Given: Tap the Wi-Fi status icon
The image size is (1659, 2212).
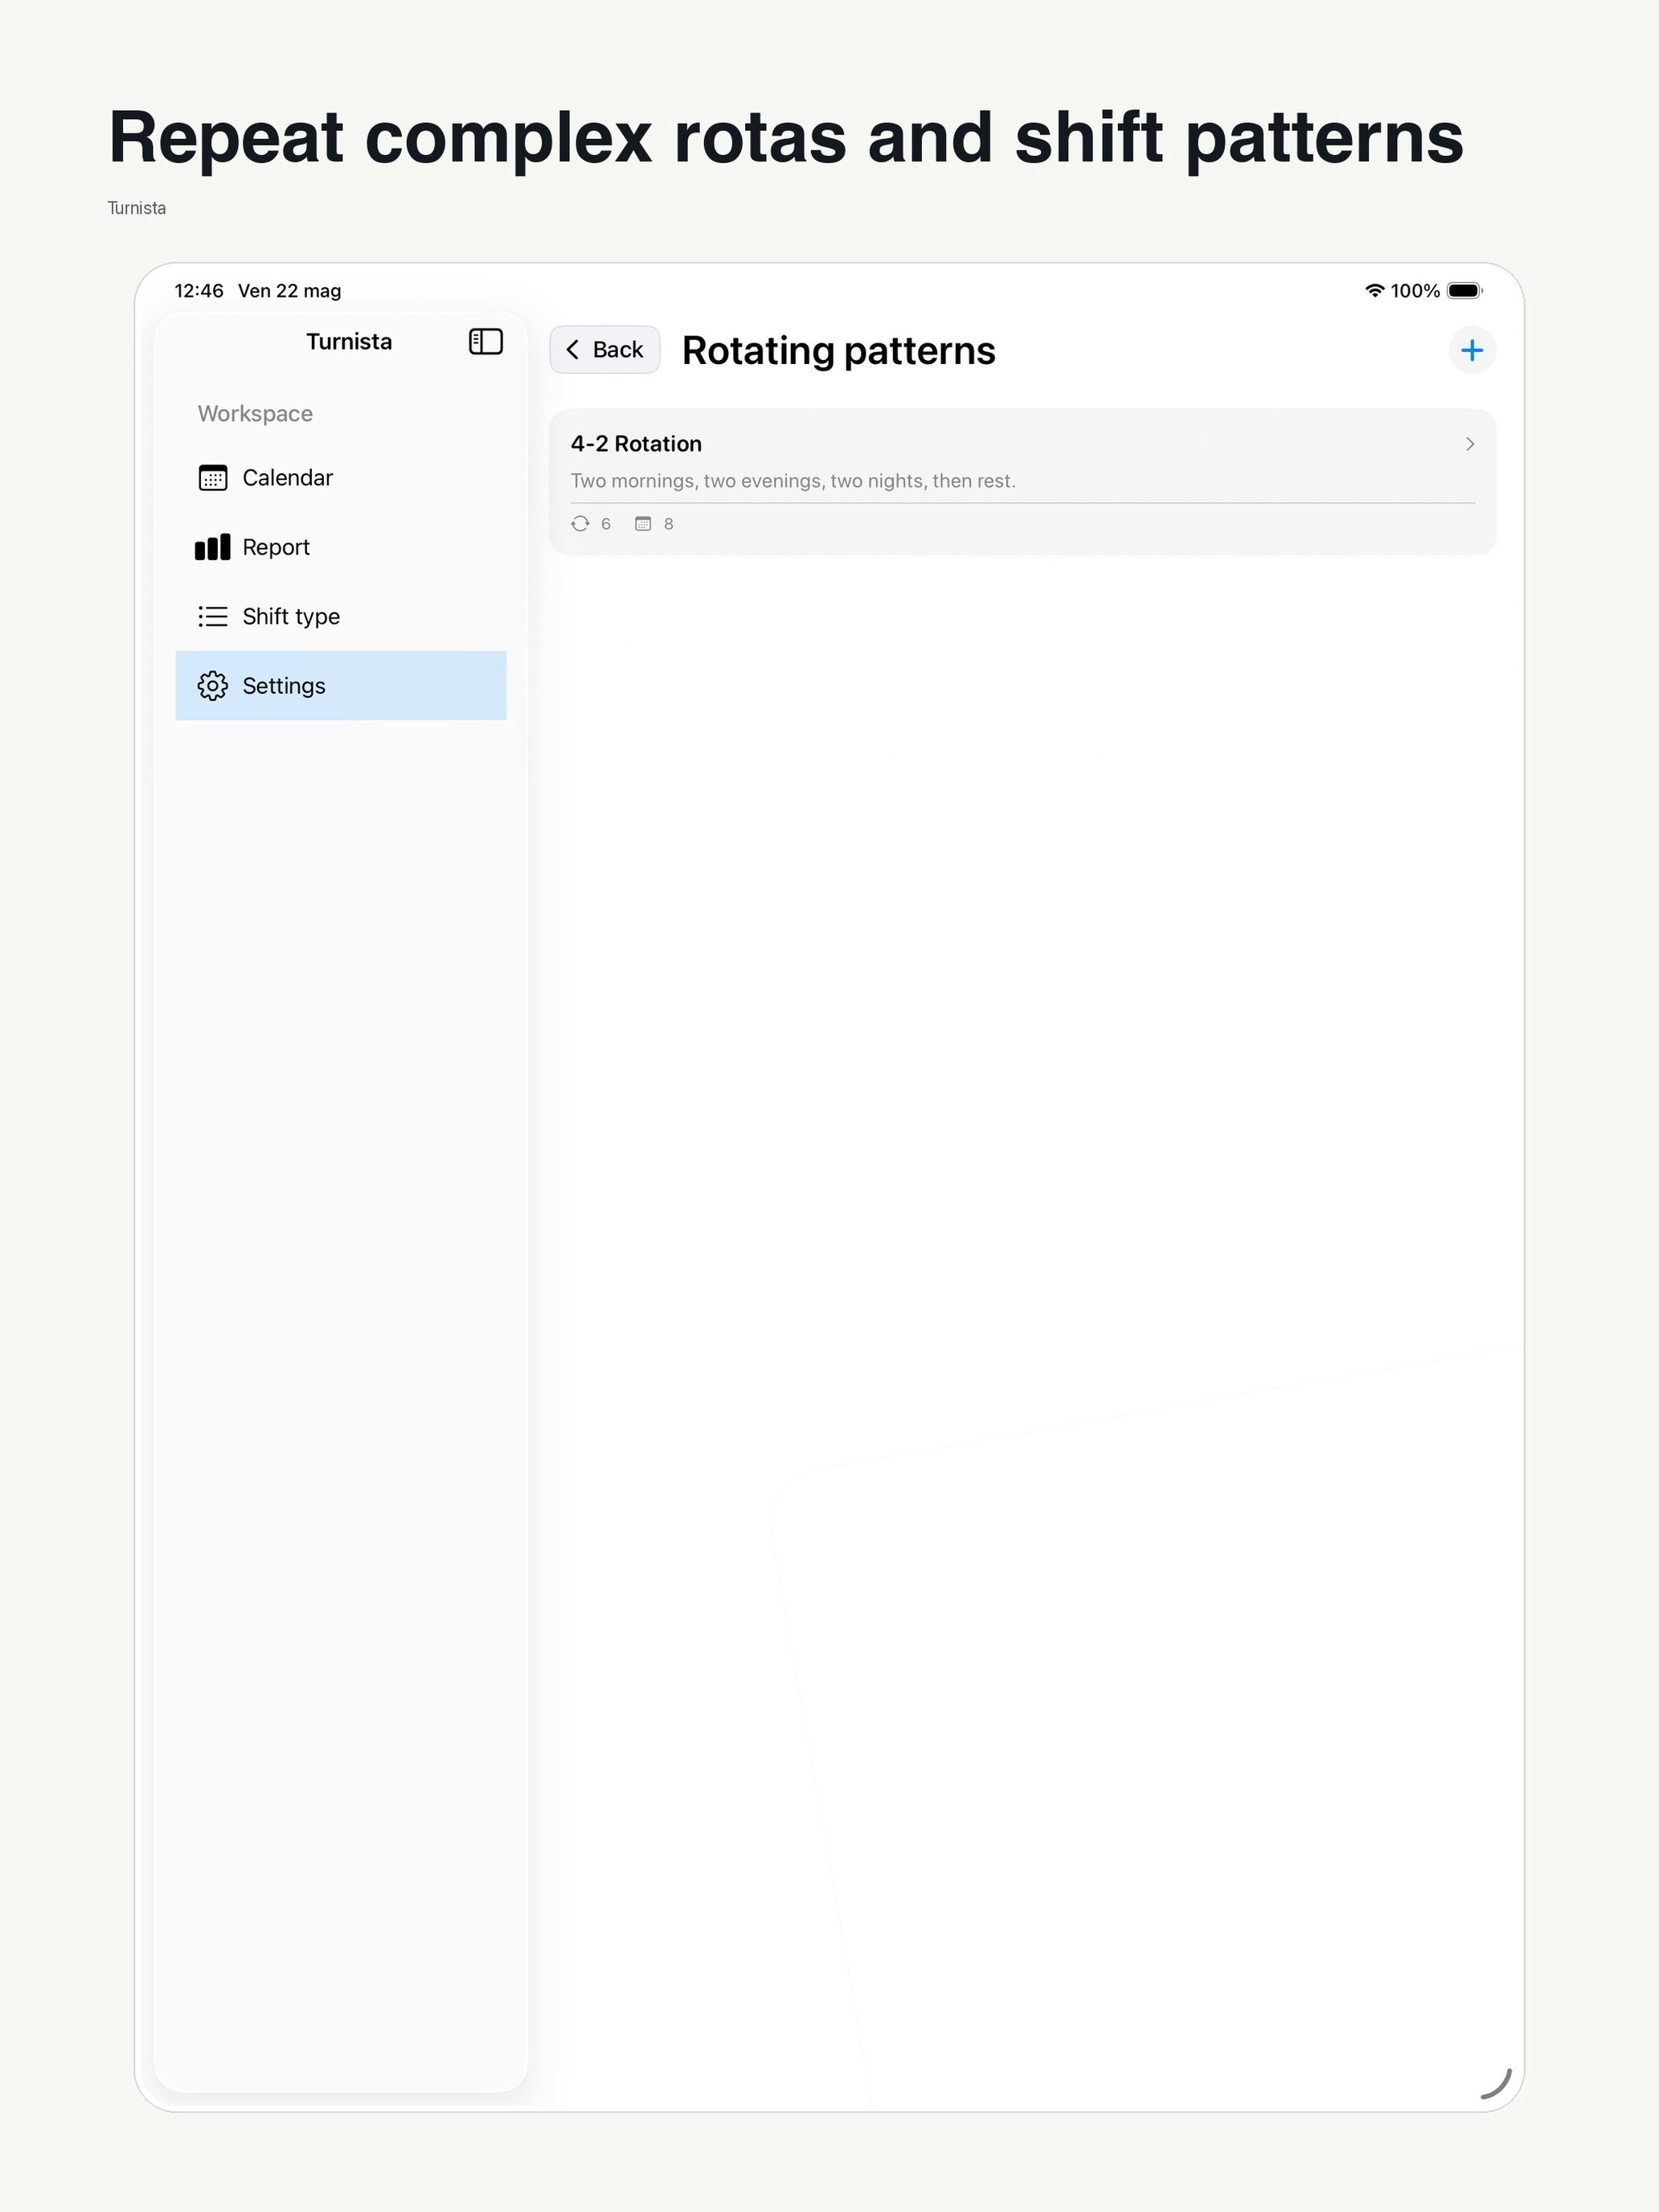Looking at the screenshot, I should click(x=1375, y=291).
